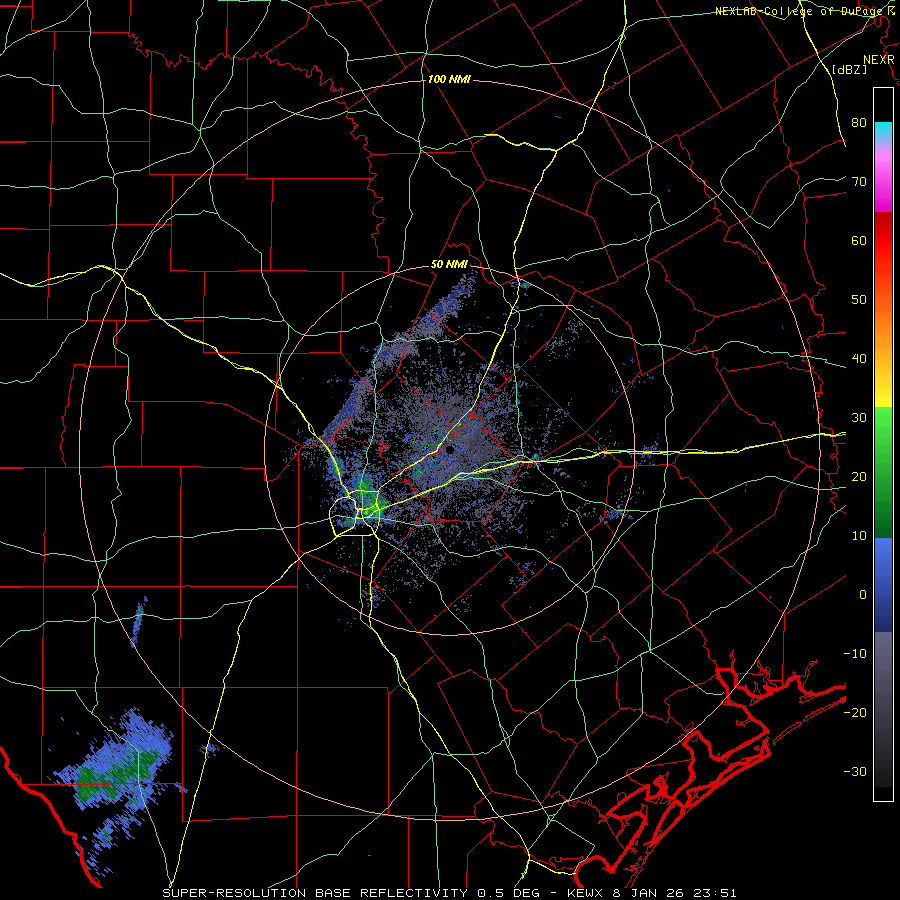The image size is (900, 900).
Task: Click the black radar site dot
Action: [x=450, y=450]
